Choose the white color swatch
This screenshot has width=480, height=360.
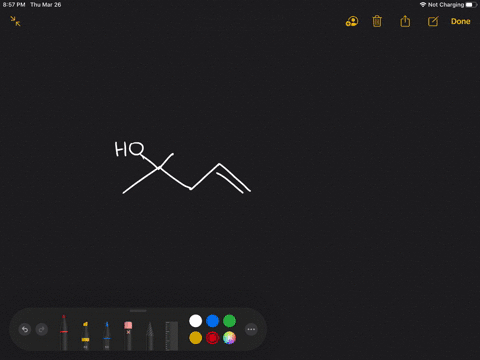pyautogui.click(x=196, y=321)
